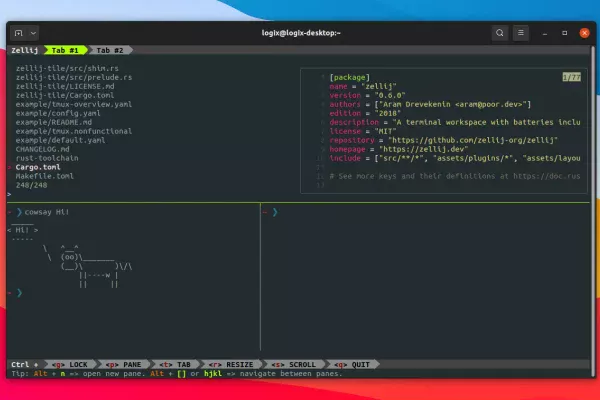The width and height of the screenshot is (600, 400).
Task: Switch to Zellij Tab #2
Action: click(x=110, y=50)
